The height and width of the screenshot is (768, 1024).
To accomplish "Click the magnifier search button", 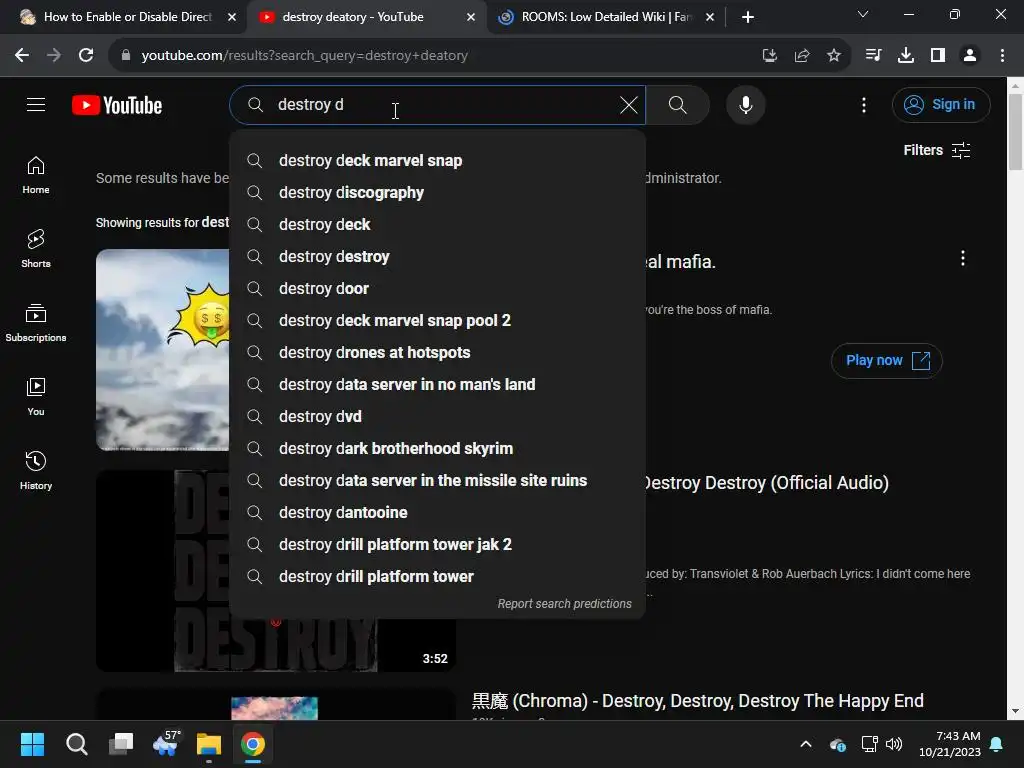I will [x=678, y=104].
